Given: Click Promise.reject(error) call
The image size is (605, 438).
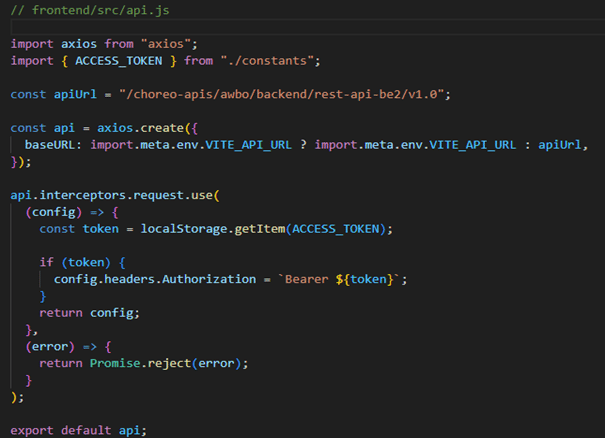Looking at the screenshot, I should pyautogui.click(x=165, y=363).
